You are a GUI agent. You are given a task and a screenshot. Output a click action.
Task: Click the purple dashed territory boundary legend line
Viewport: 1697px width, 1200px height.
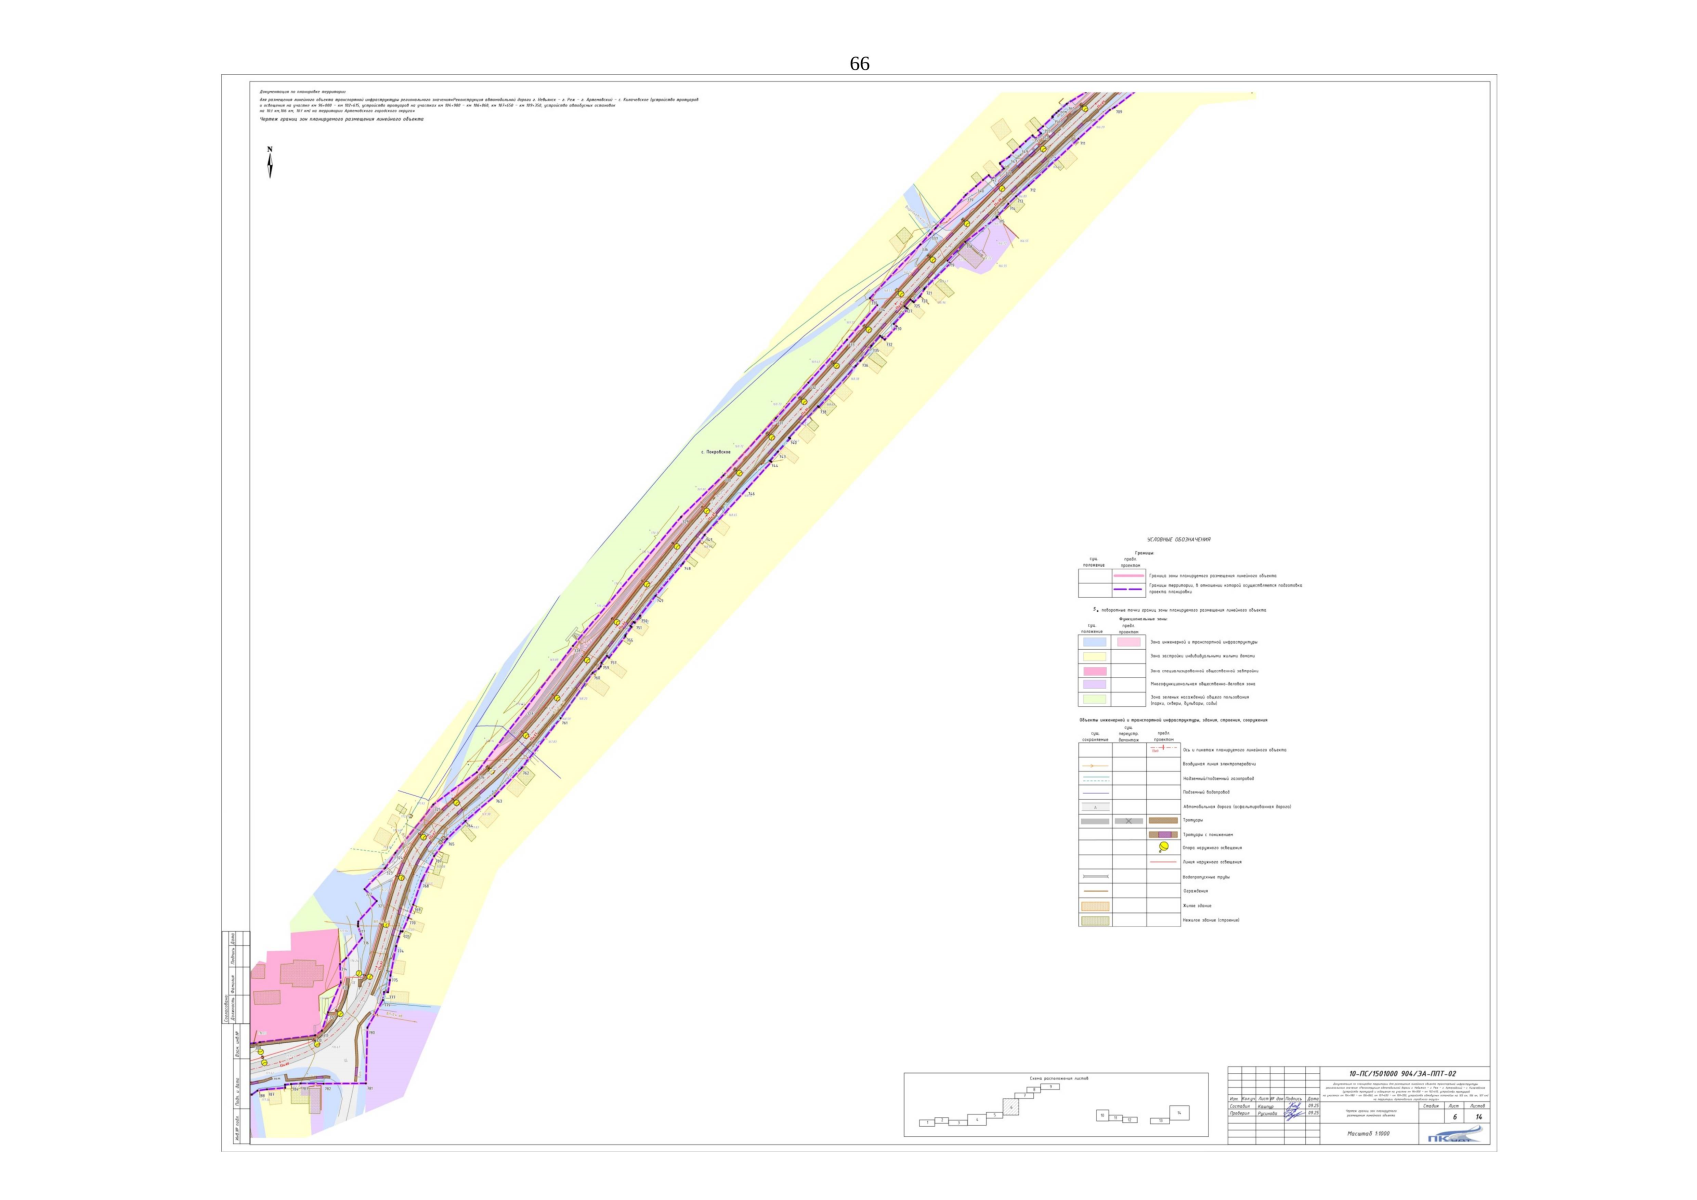[x=1128, y=590]
